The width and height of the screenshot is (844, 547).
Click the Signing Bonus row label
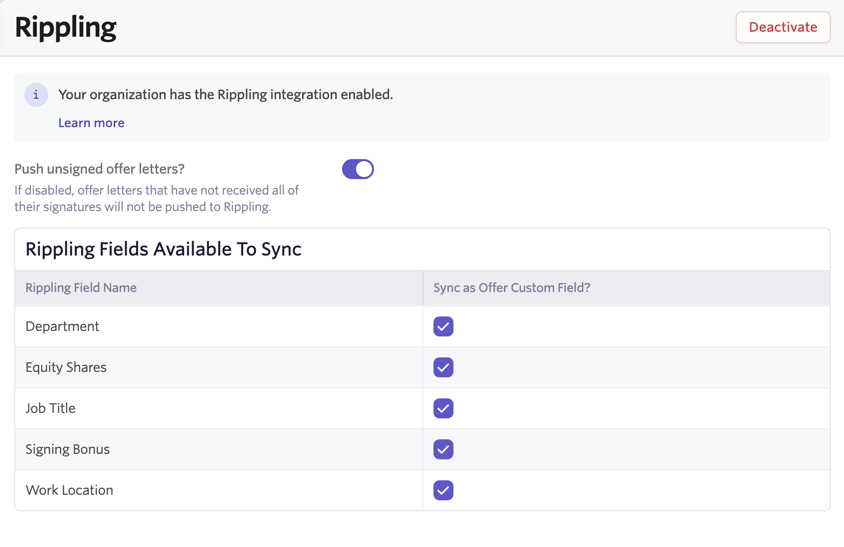point(67,450)
